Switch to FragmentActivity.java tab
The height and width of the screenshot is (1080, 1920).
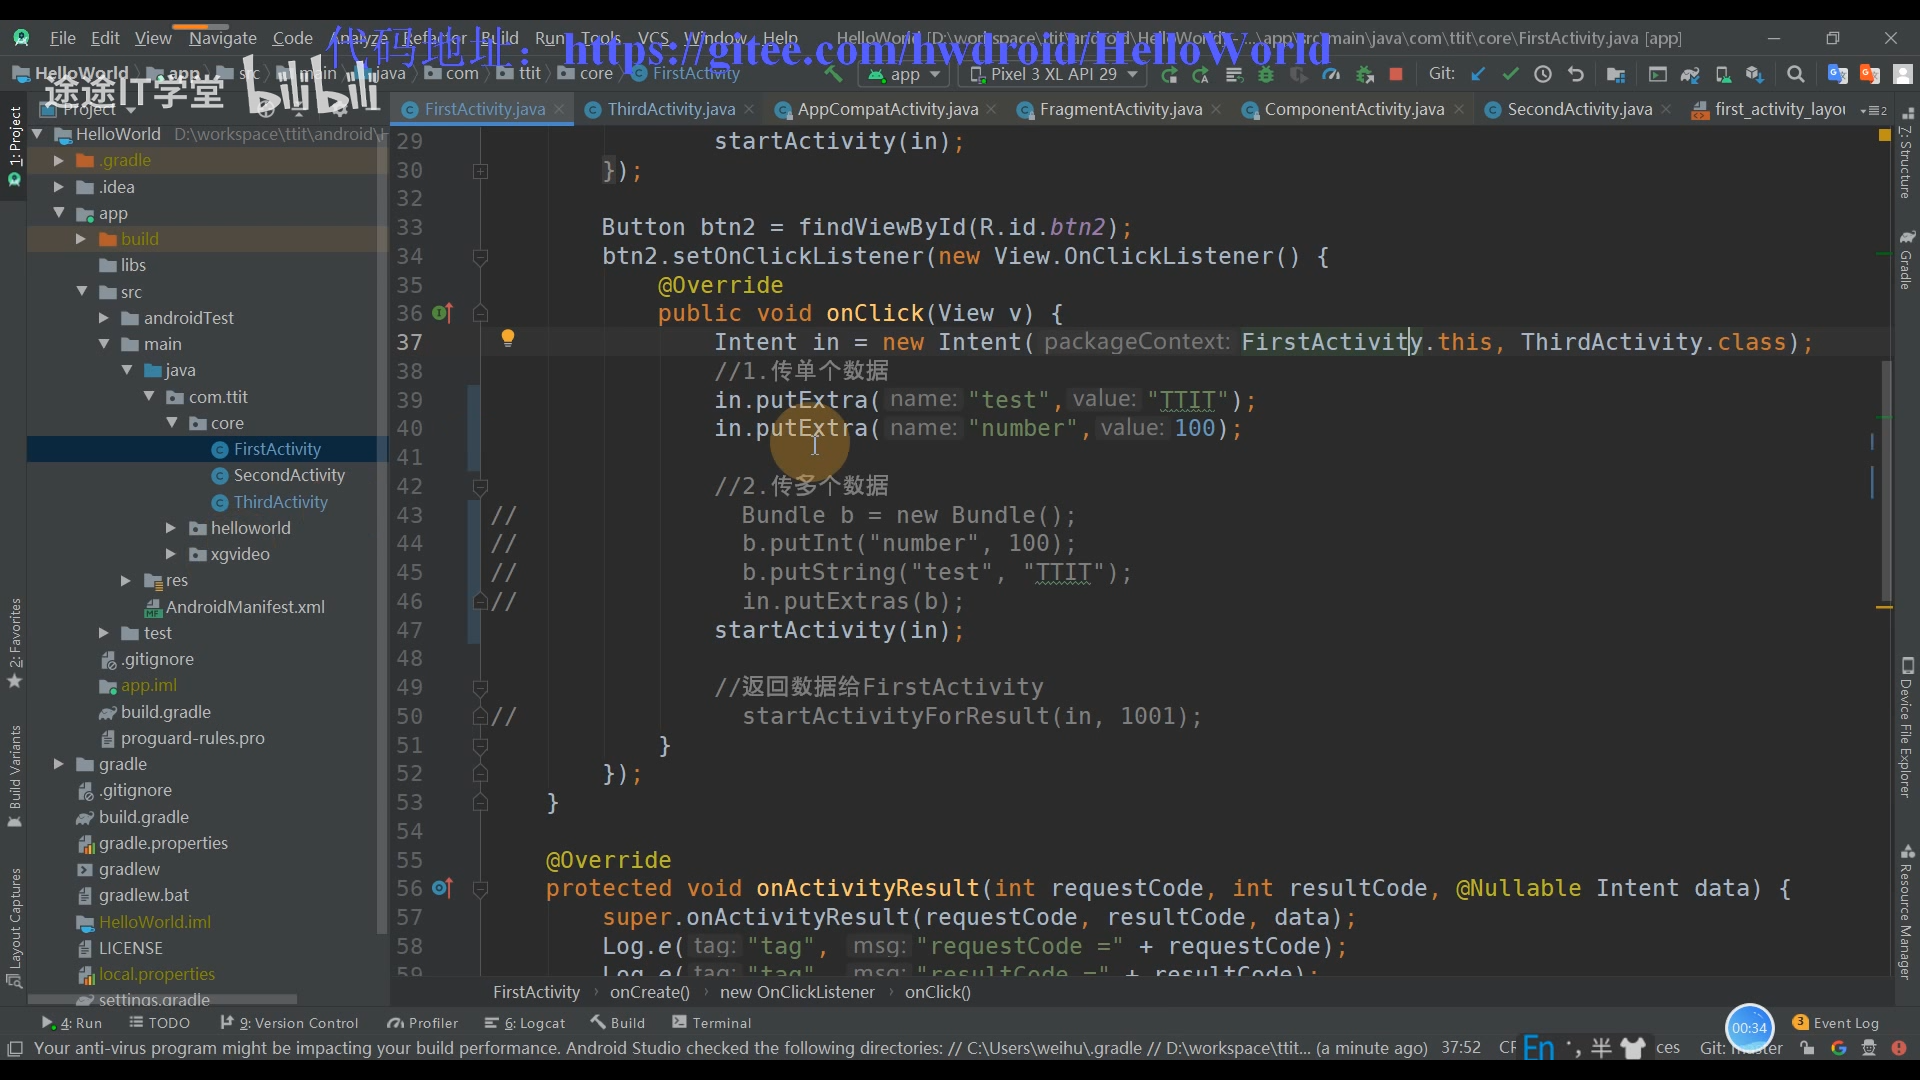[1120, 109]
